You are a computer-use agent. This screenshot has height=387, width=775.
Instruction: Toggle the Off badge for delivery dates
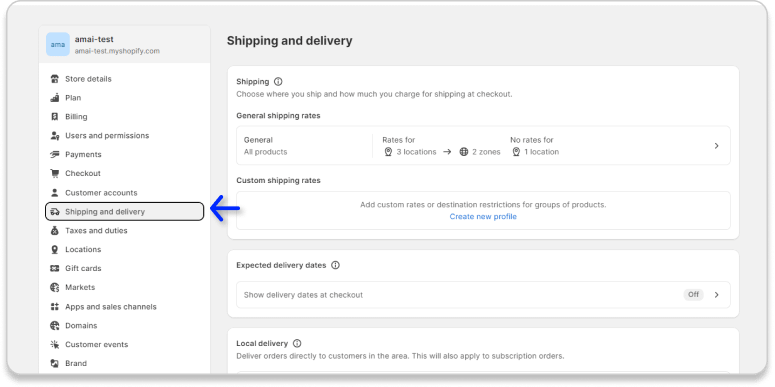[693, 295]
